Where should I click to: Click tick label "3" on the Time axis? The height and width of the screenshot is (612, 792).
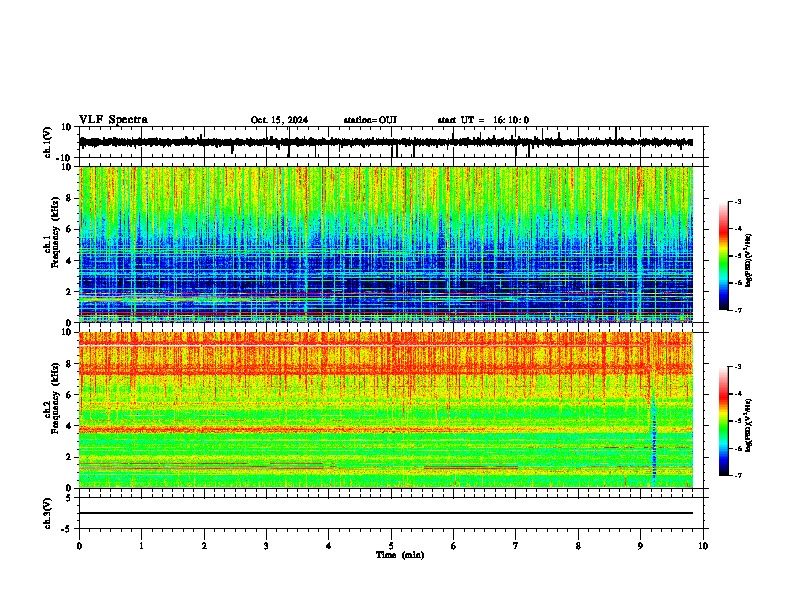click(266, 546)
